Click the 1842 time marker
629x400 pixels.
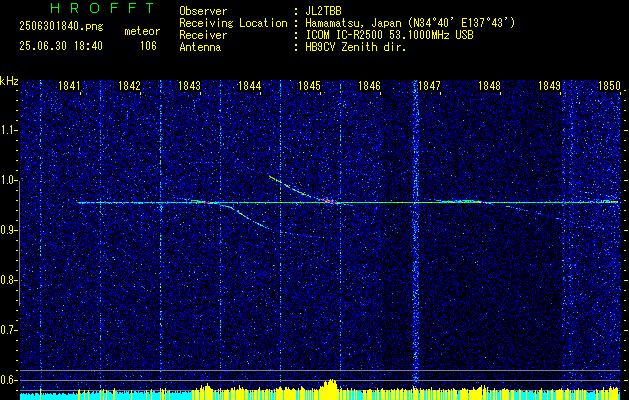tap(130, 85)
